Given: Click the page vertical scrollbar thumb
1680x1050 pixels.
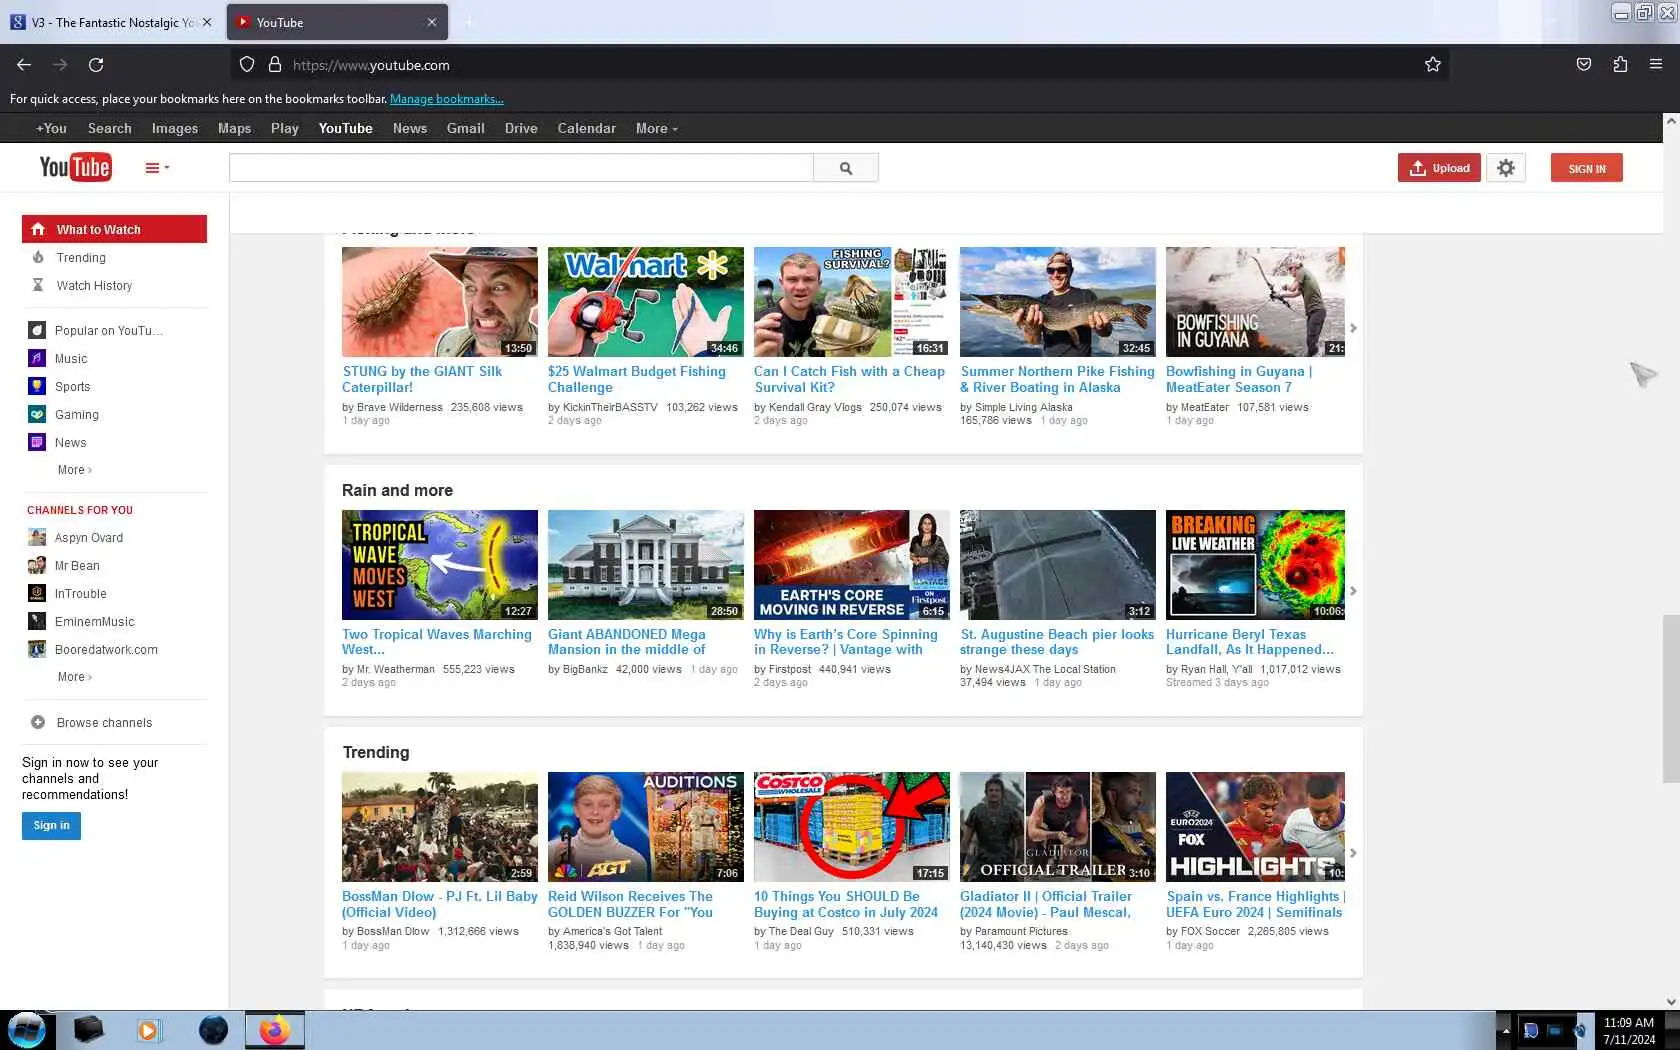Looking at the screenshot, I should (x=1670, y=699).
